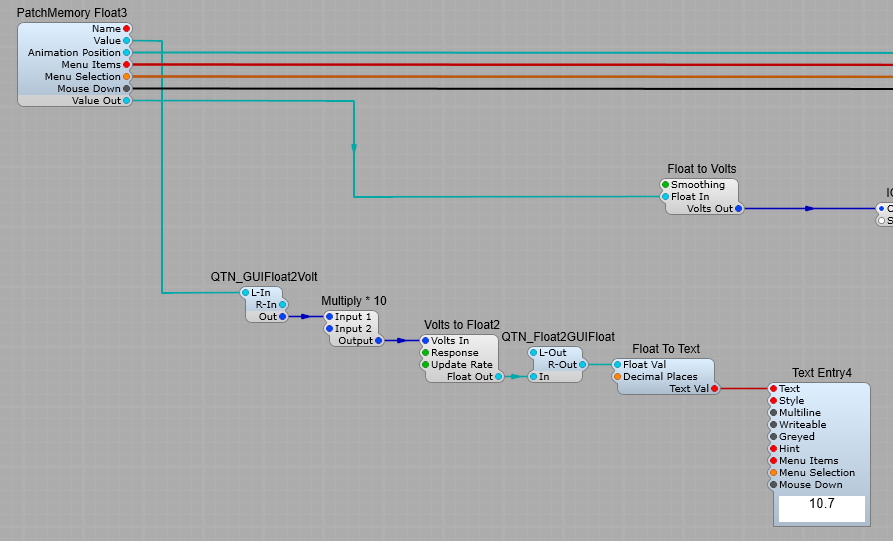
Task: Select the Update Rate pin on Volts to Float2
Action: click(425, 365)
